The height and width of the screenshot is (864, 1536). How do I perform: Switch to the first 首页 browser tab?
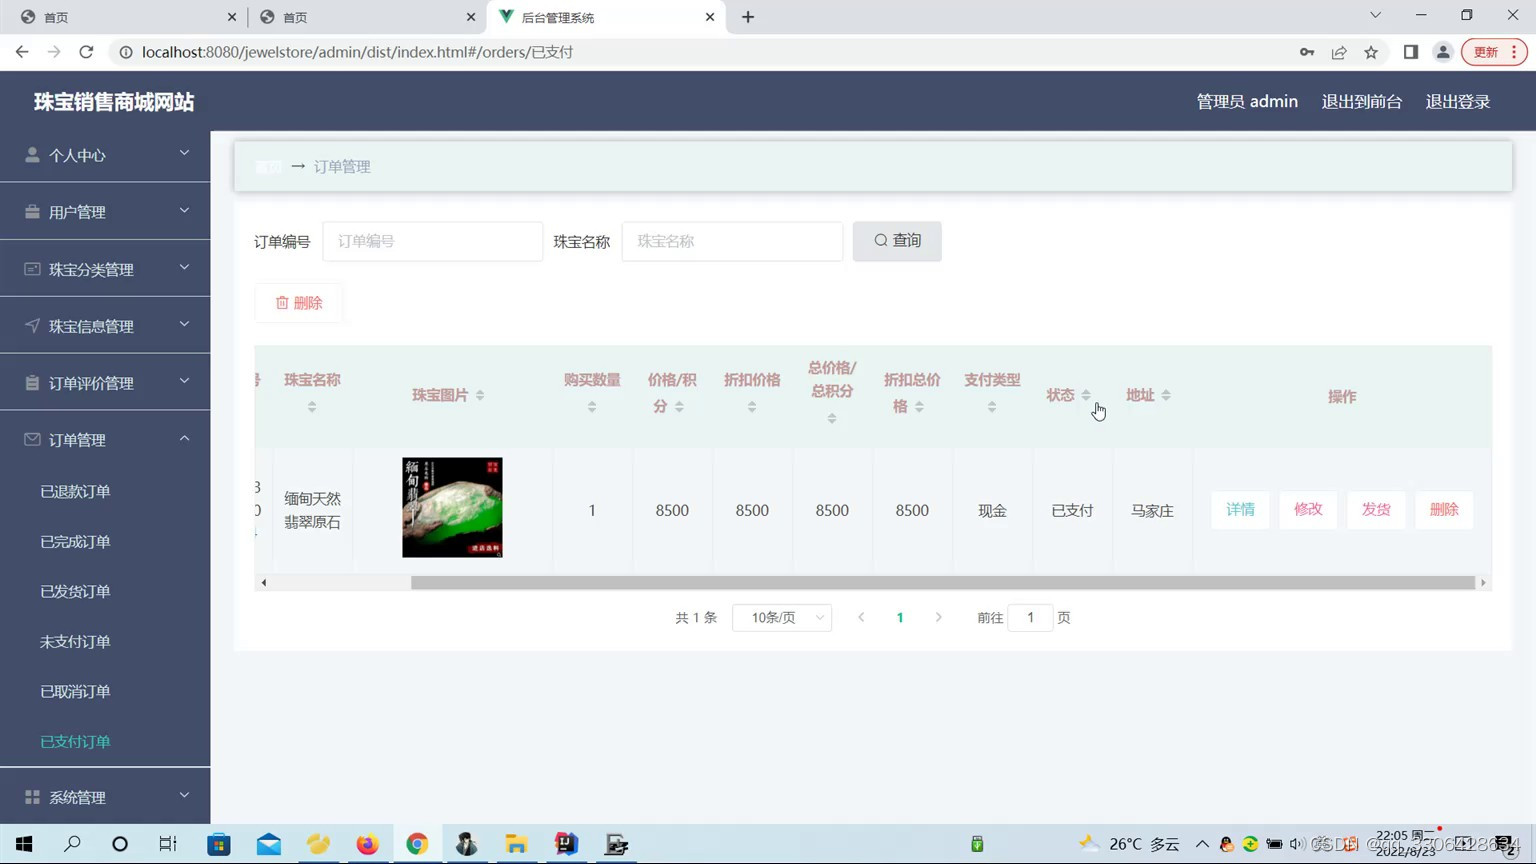127,17
